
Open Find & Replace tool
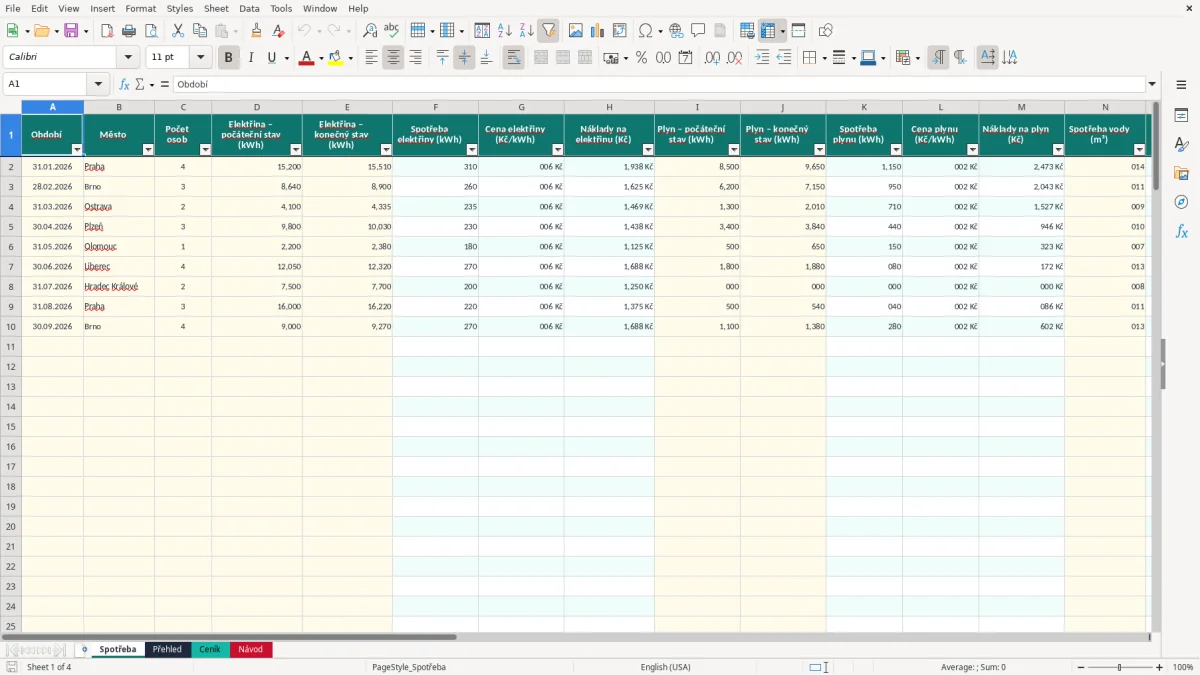(370, 31)
